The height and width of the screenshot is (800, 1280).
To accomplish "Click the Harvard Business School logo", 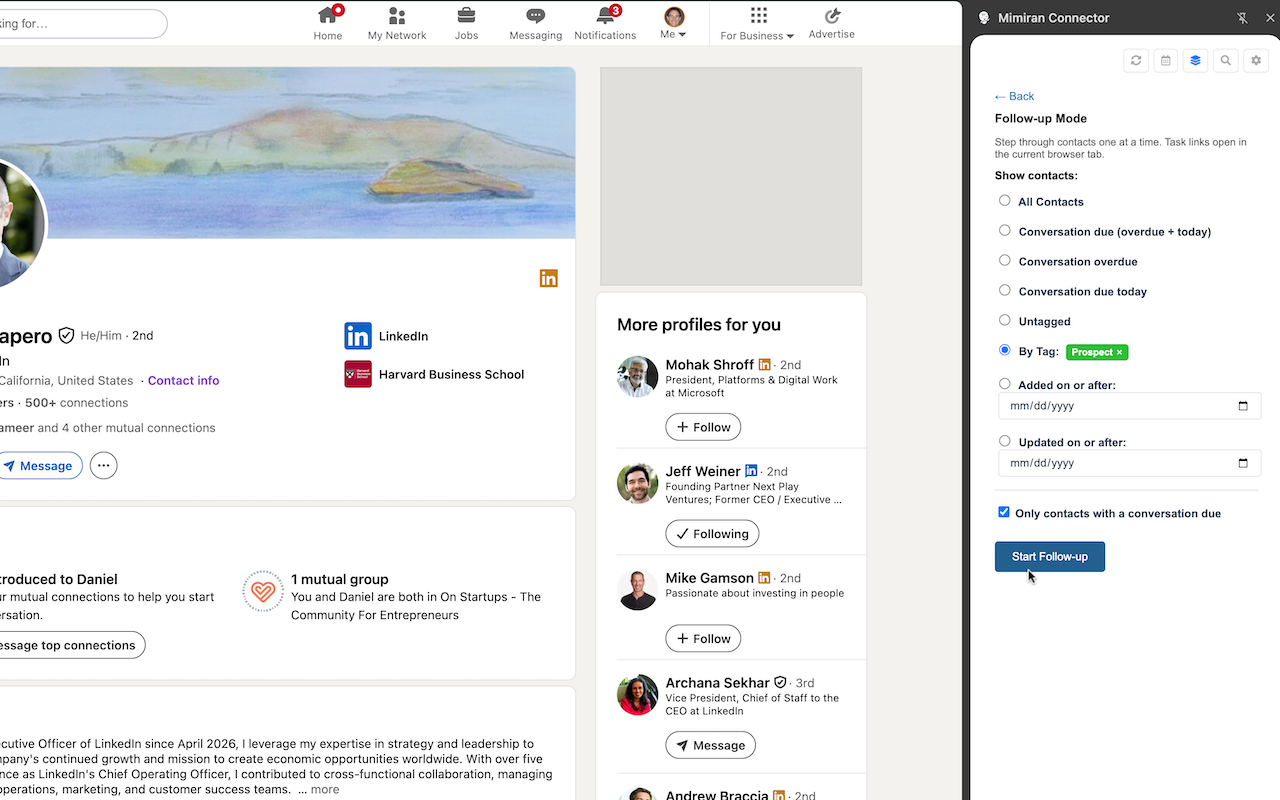I will click(358, 374).
